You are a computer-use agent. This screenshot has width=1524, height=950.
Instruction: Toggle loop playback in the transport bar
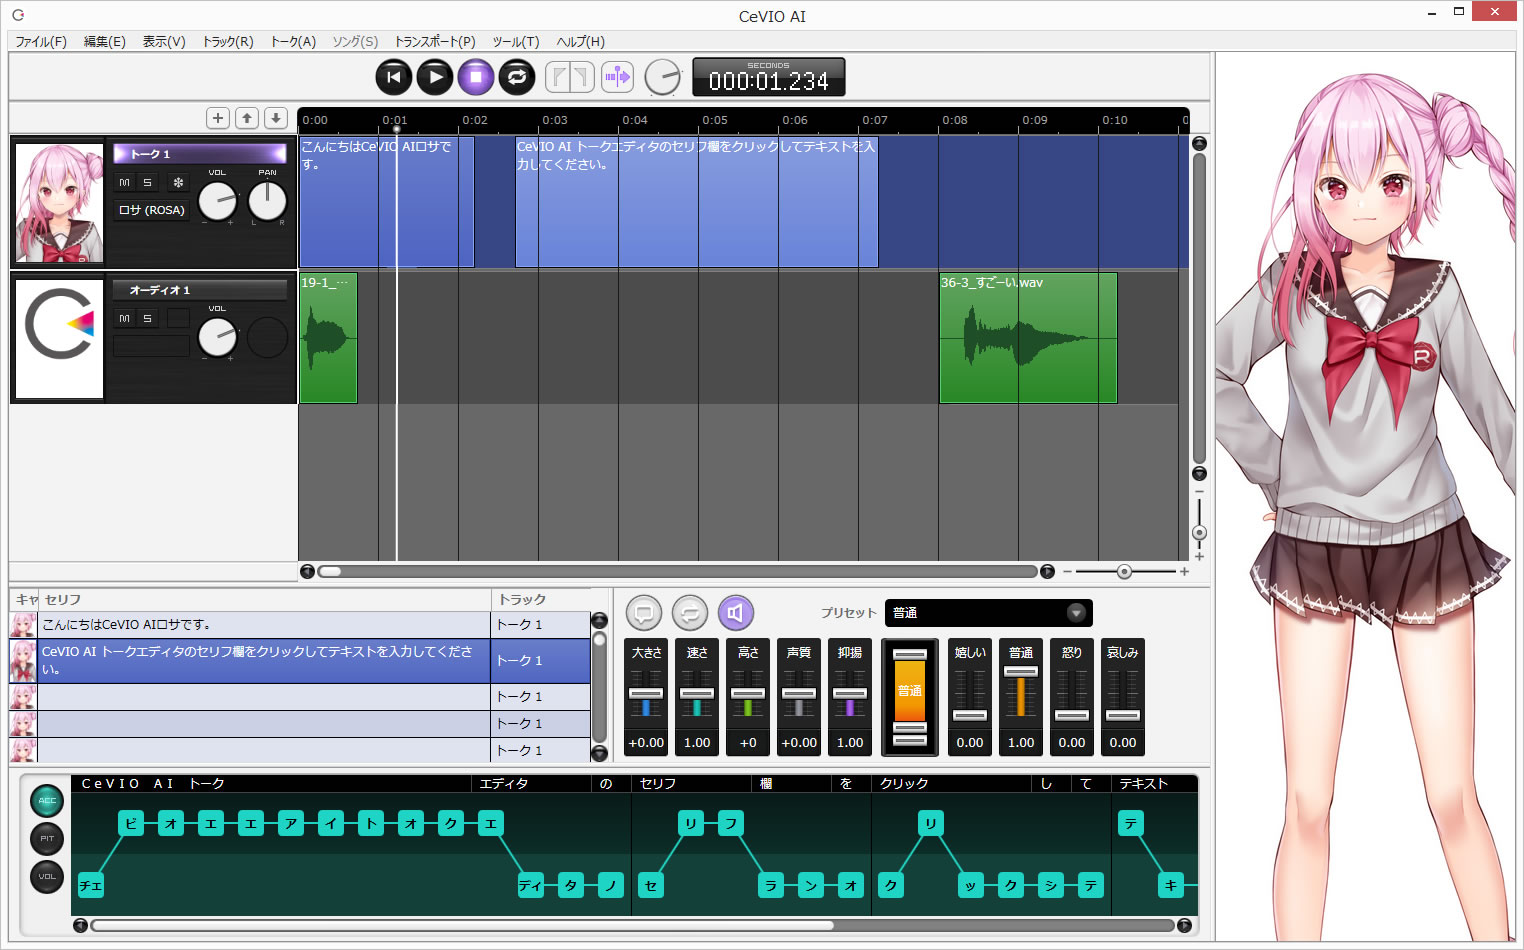516,77
